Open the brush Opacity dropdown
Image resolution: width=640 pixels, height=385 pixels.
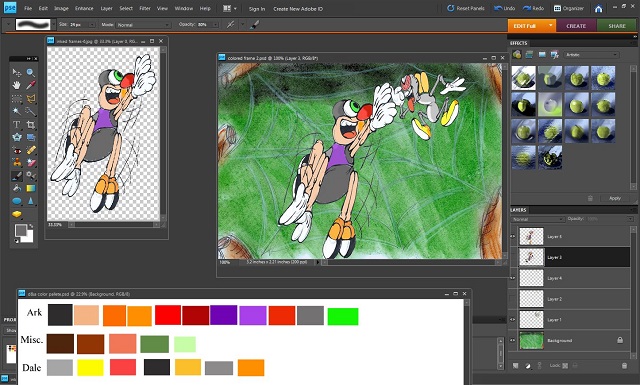(x=216, y=25)
